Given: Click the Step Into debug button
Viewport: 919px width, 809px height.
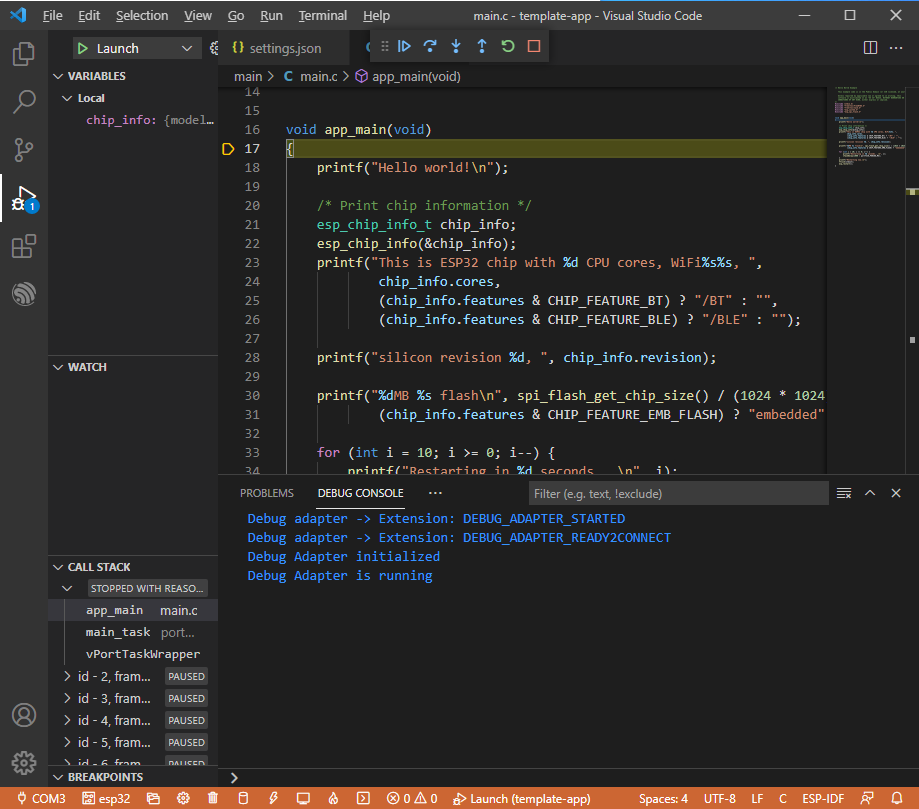Looking at the screenshot, I should [x=456, y=46].
